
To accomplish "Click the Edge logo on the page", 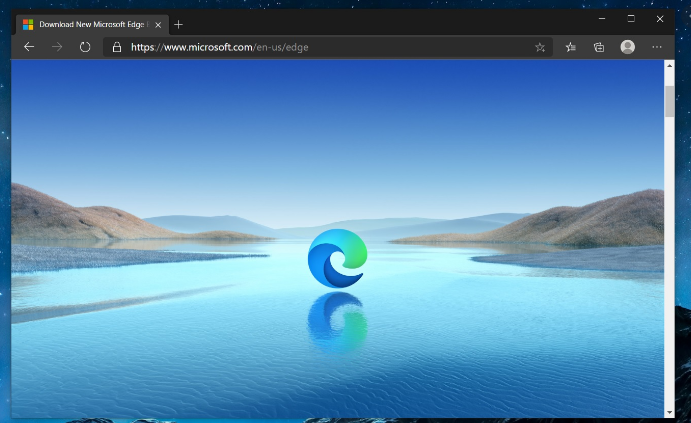I will coord(338,258).
